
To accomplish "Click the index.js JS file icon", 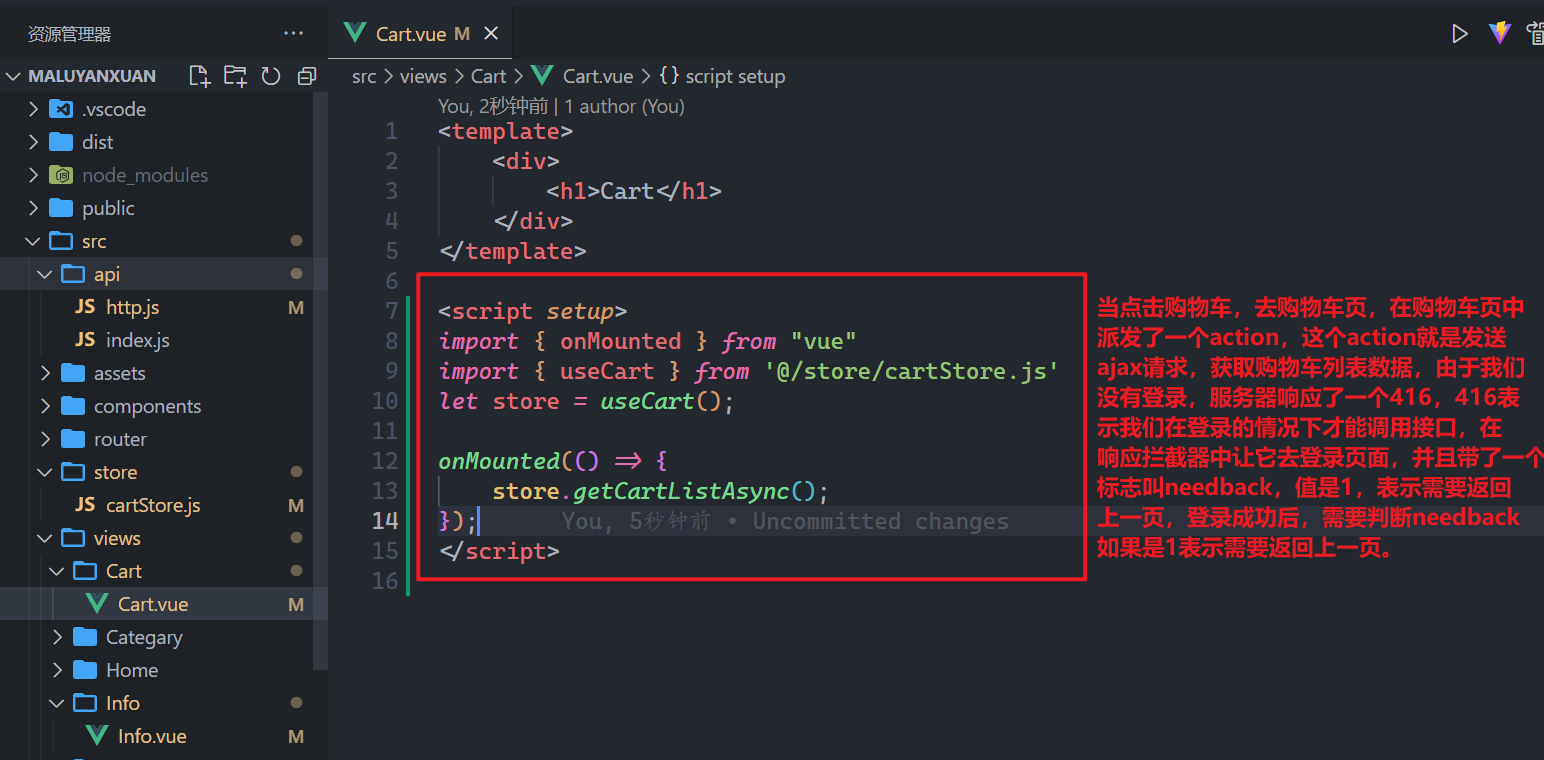I will click(x=85, y=340).
